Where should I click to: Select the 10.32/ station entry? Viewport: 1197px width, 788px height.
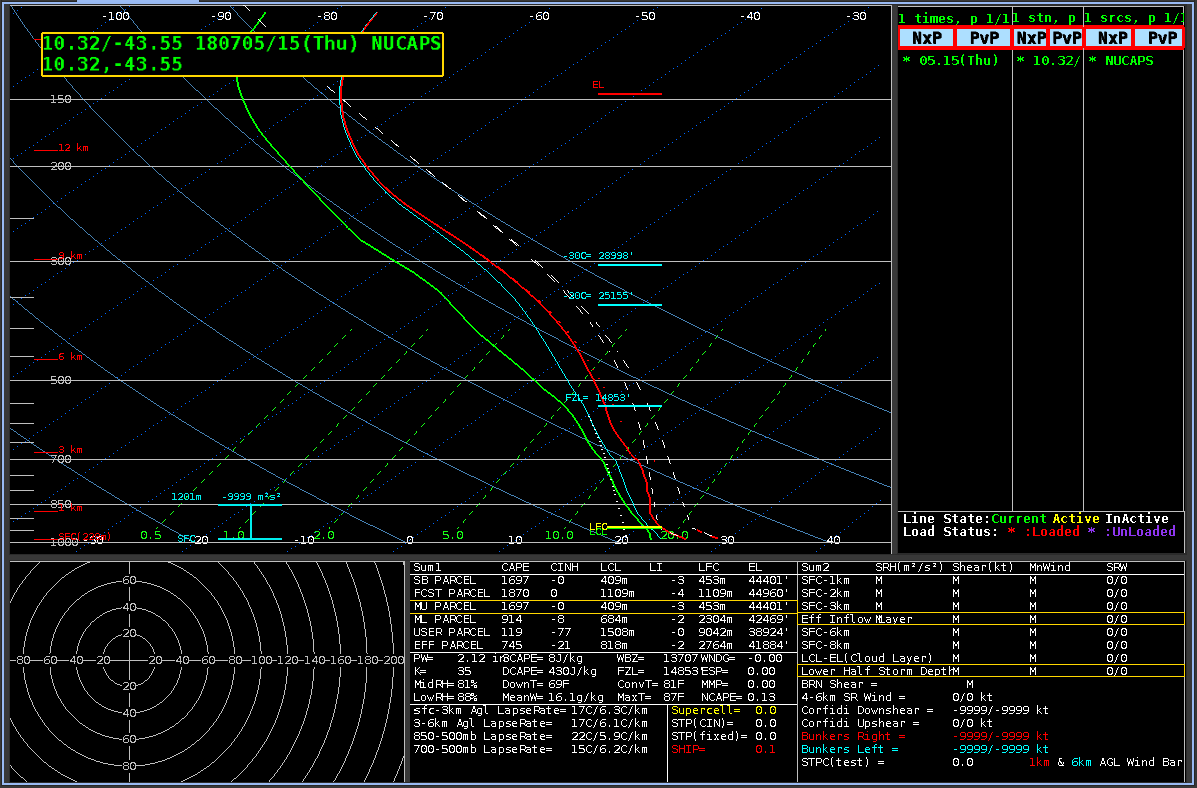(x=1047, y=60)
